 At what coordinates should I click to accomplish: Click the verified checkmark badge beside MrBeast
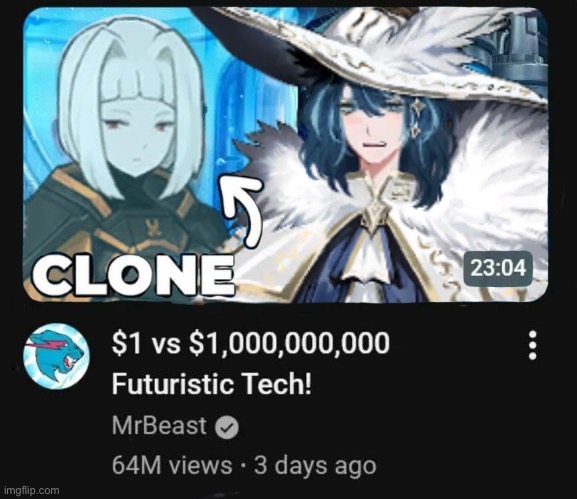pos(227,428)
